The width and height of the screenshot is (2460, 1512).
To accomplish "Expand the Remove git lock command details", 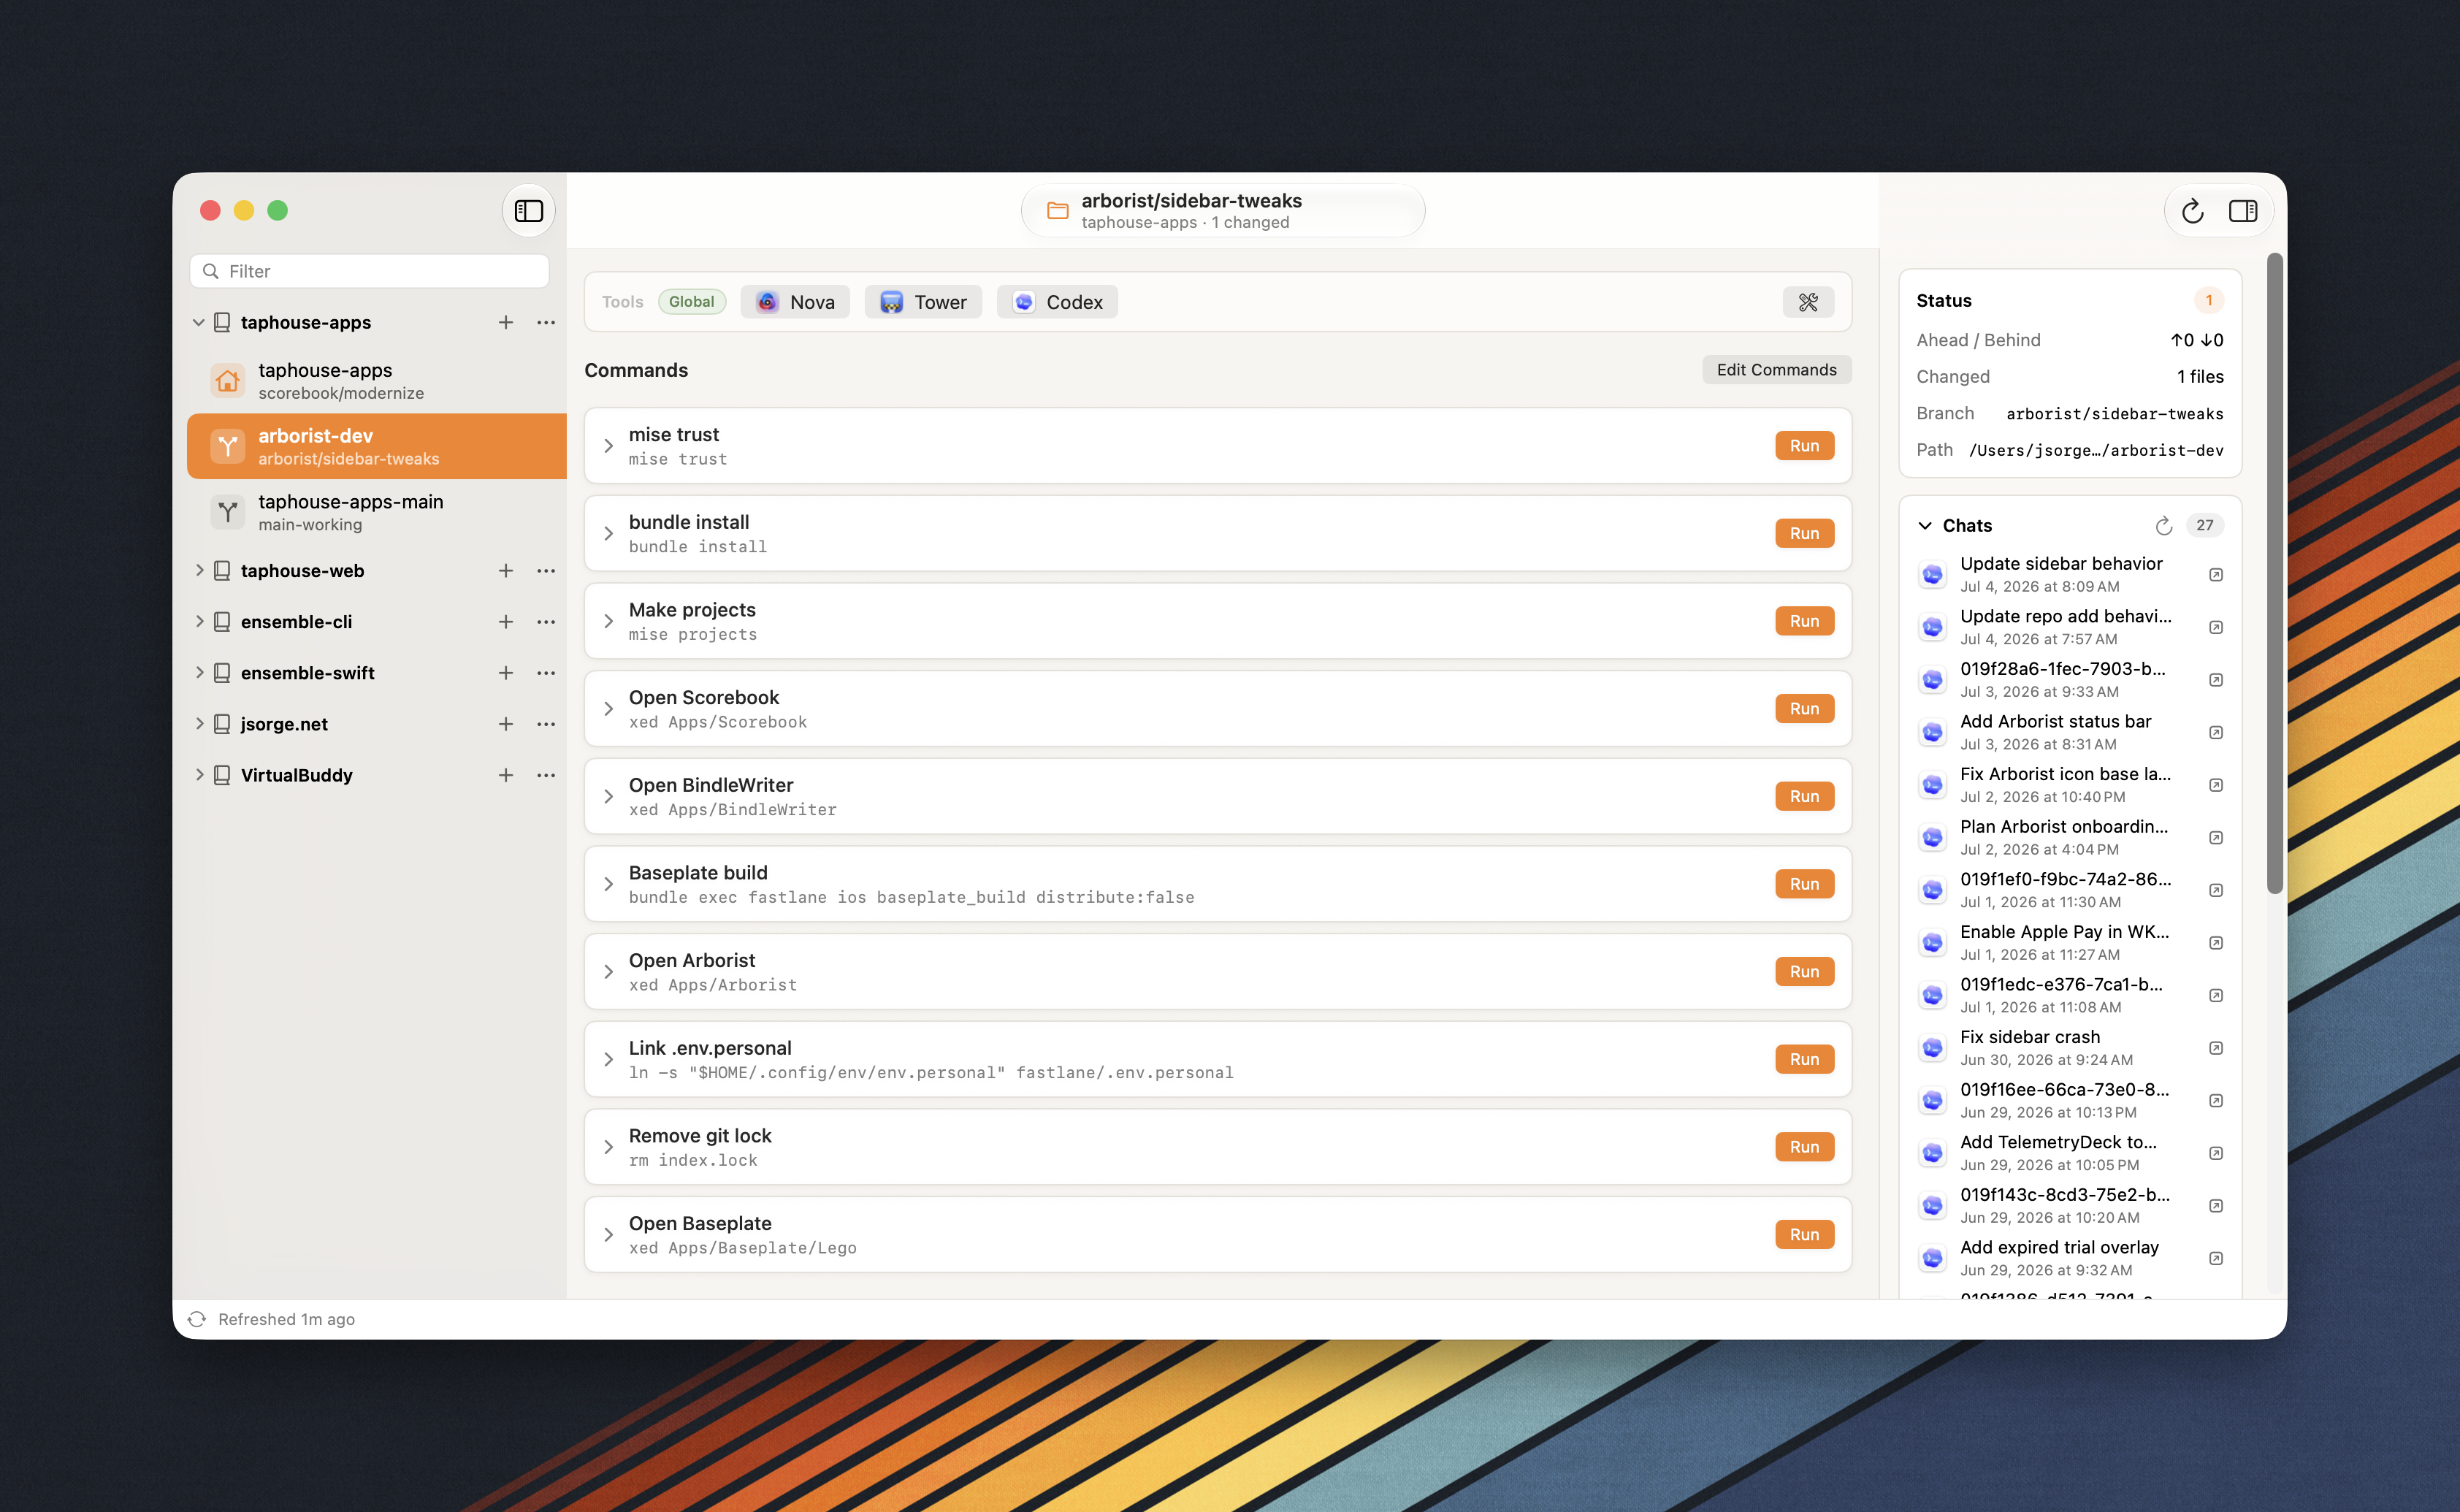I will tap(608, 1147).
